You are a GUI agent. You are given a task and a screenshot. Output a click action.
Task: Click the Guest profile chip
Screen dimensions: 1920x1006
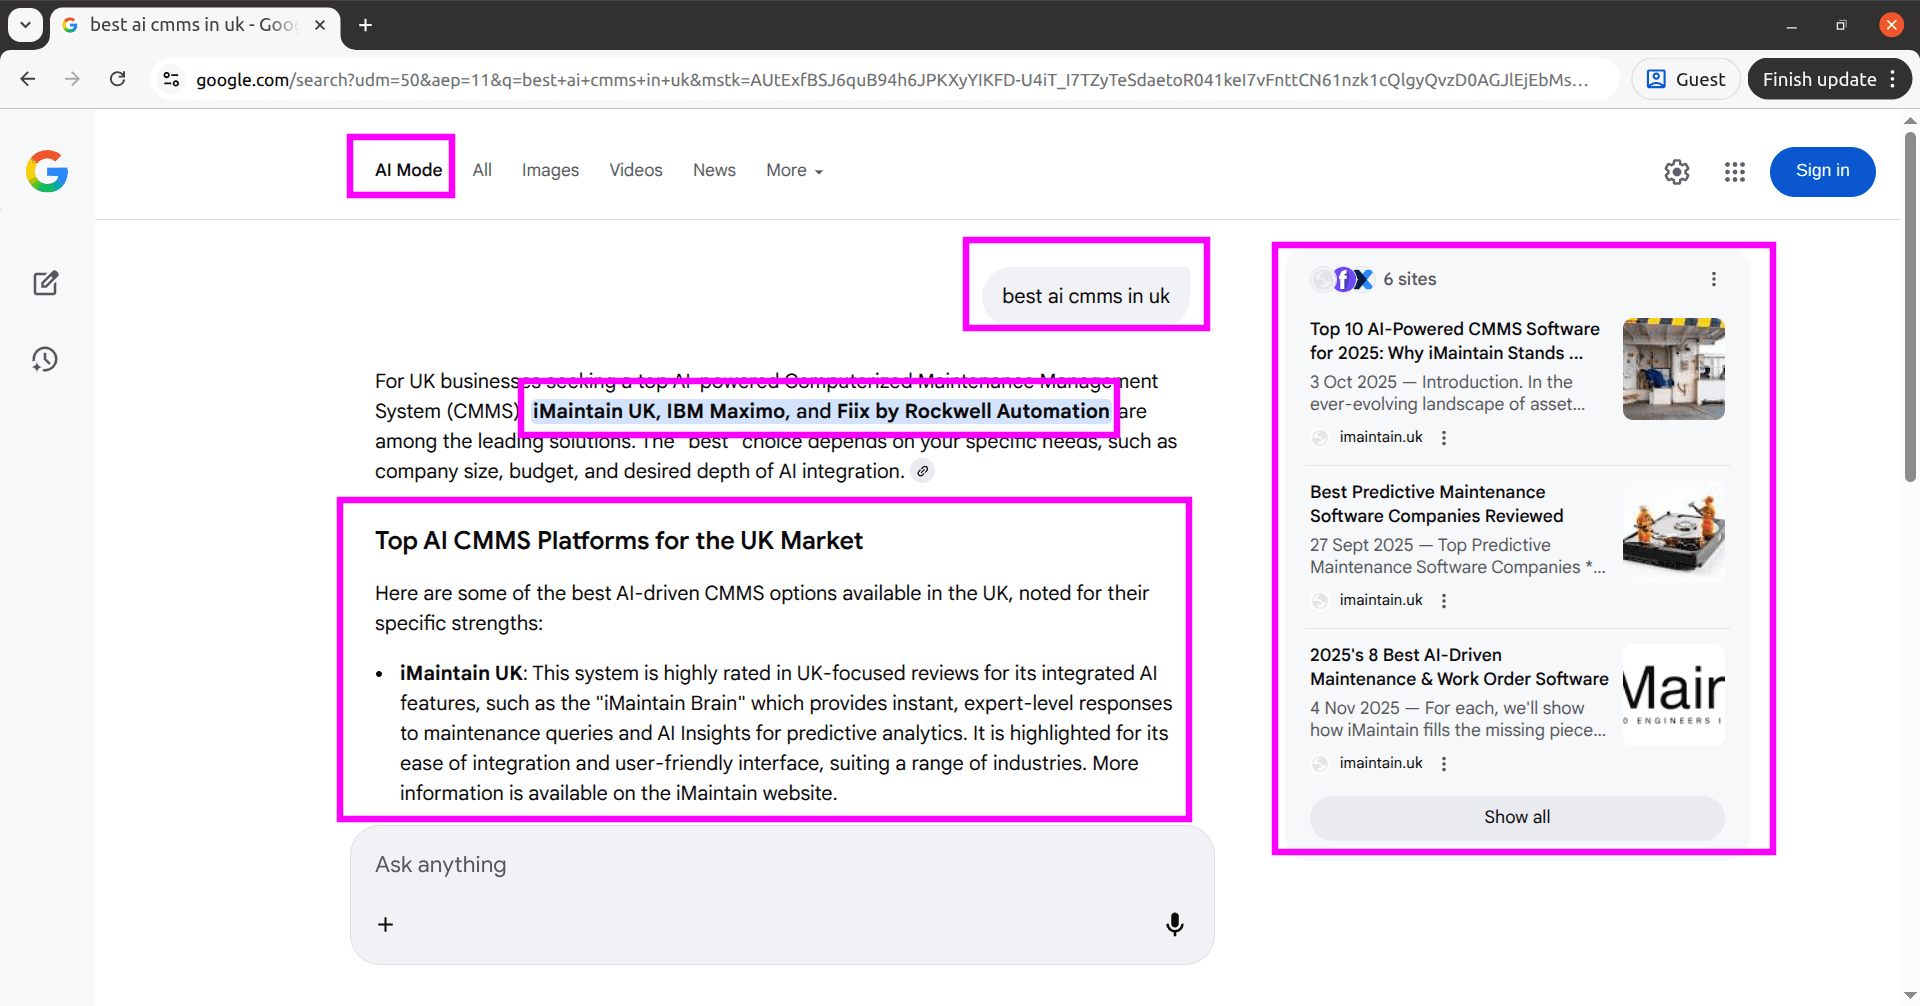click(1684, 78)
